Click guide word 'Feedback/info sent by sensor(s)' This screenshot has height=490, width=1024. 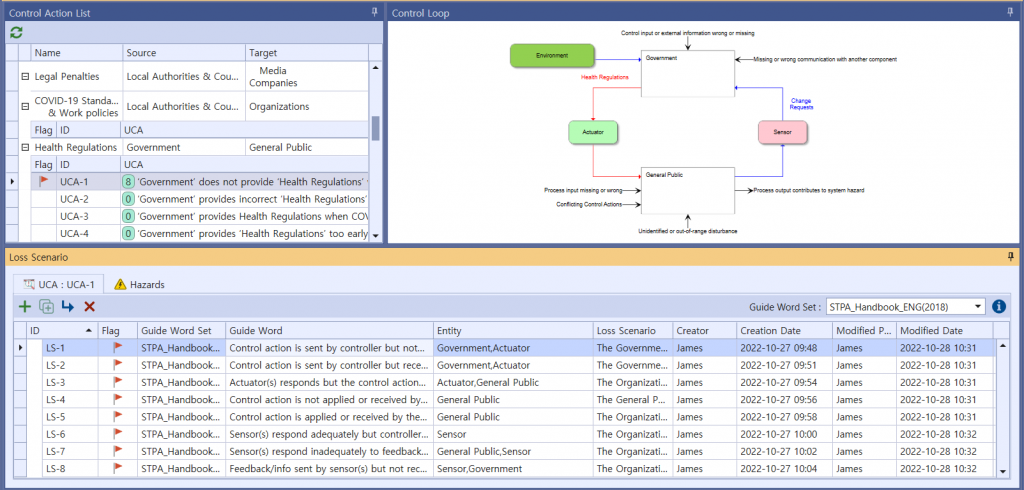330,468
